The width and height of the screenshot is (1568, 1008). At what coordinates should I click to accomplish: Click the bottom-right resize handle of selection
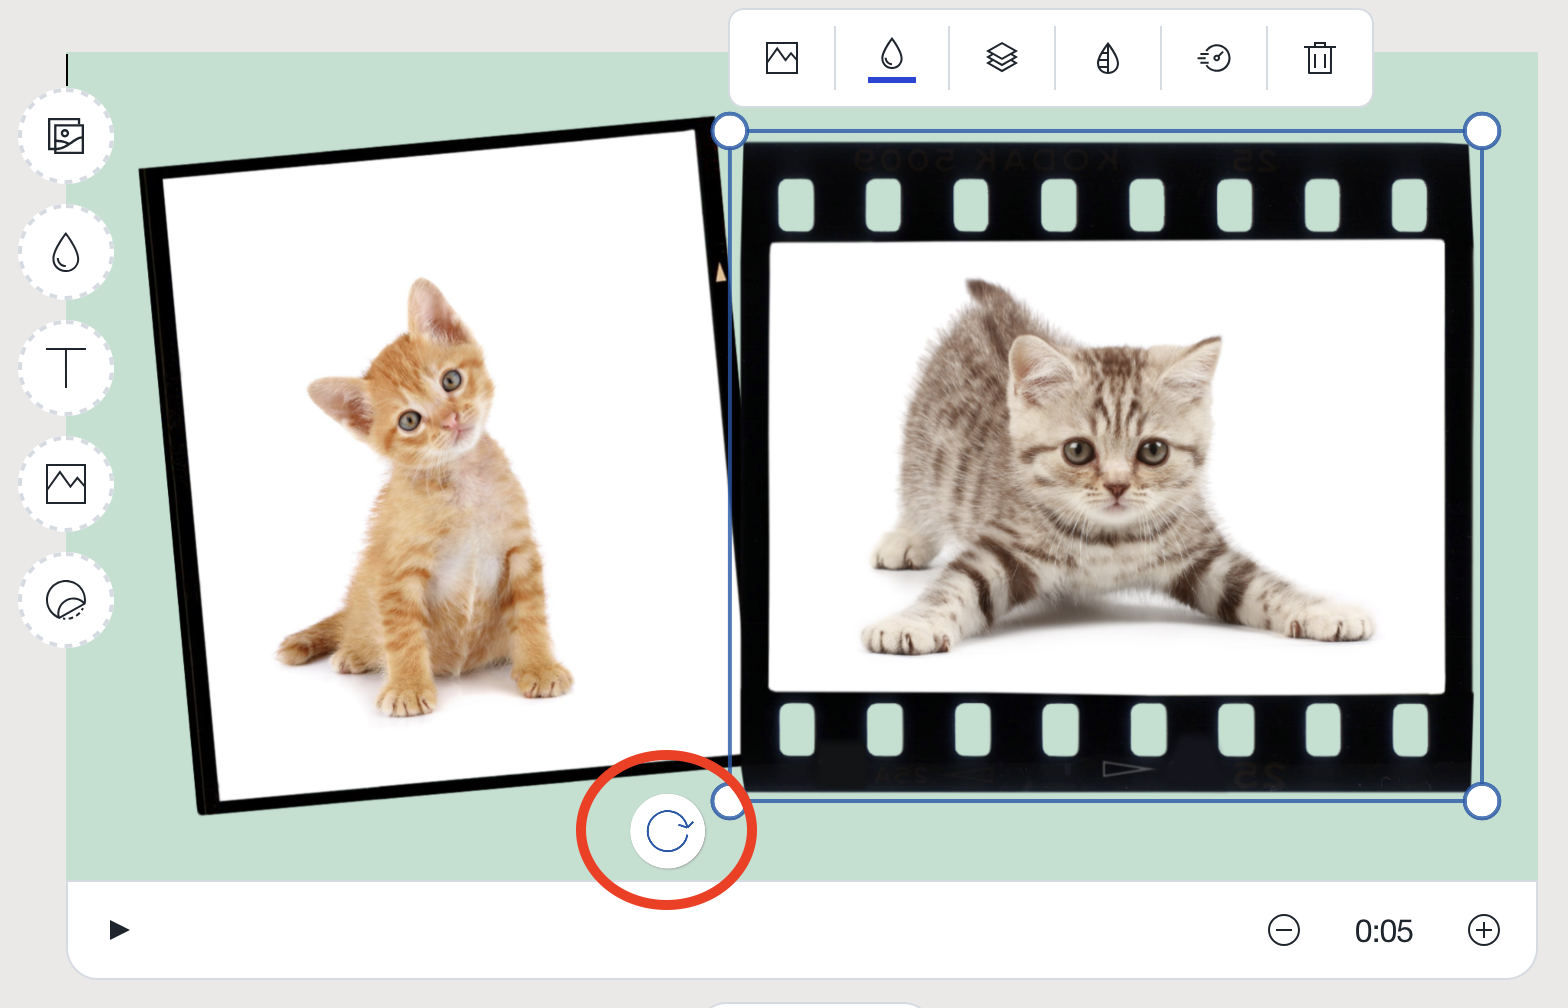pos(1481,801)
